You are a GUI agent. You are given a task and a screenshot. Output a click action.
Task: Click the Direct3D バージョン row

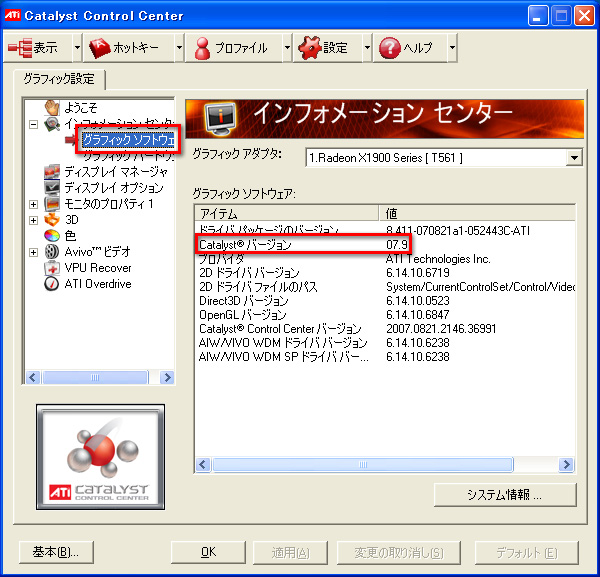(x=385, y=301)
